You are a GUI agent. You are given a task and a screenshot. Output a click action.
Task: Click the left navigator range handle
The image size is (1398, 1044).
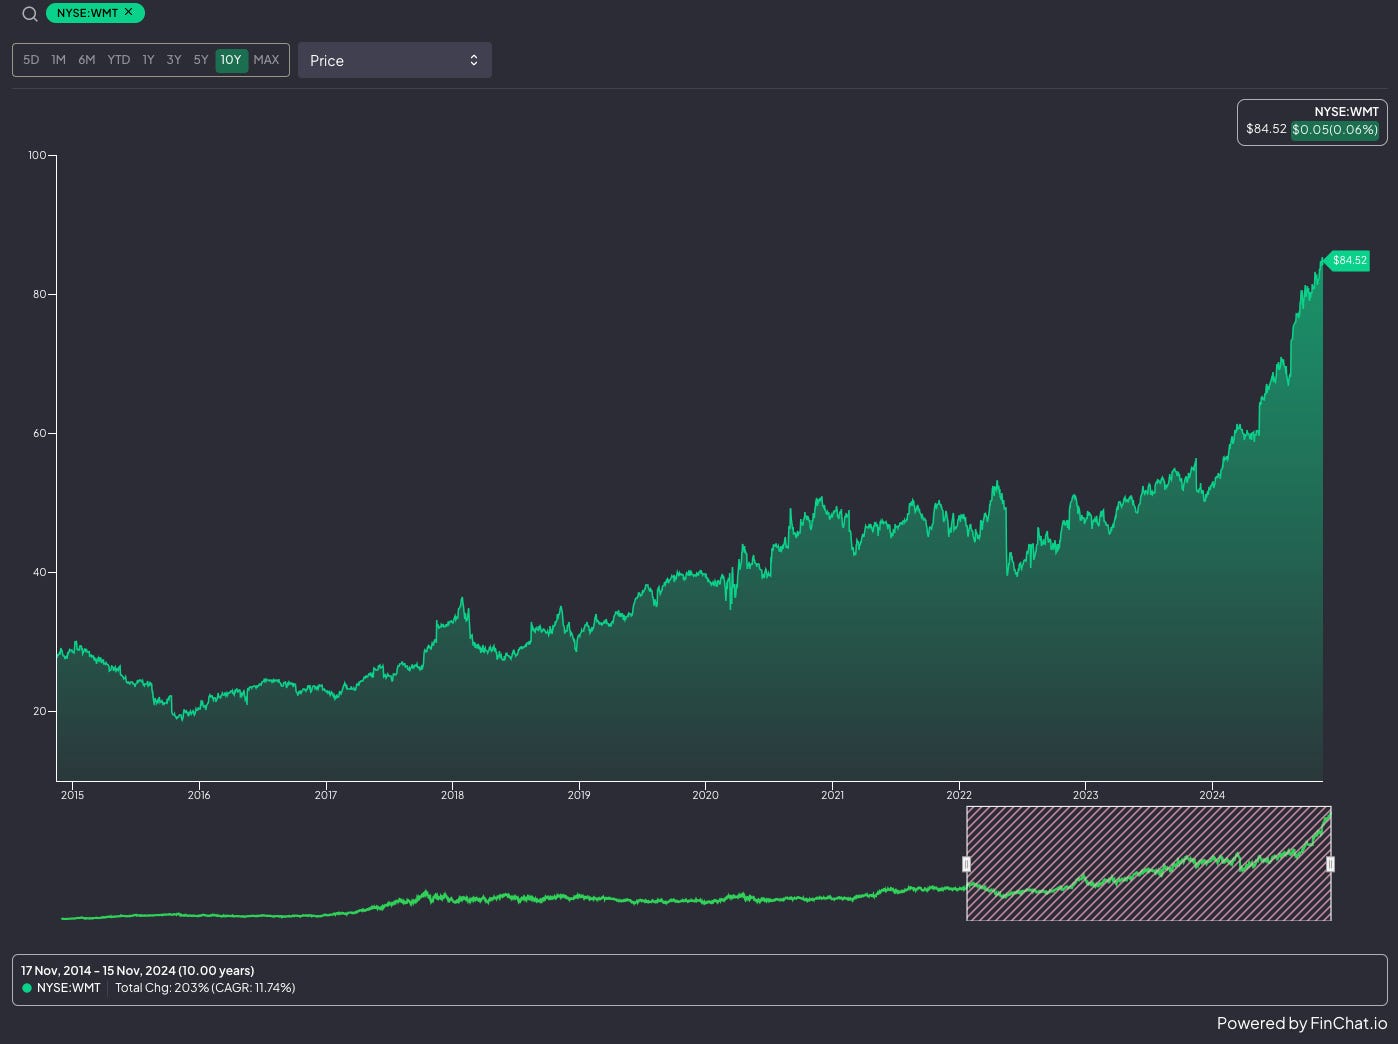click(966, 864)
